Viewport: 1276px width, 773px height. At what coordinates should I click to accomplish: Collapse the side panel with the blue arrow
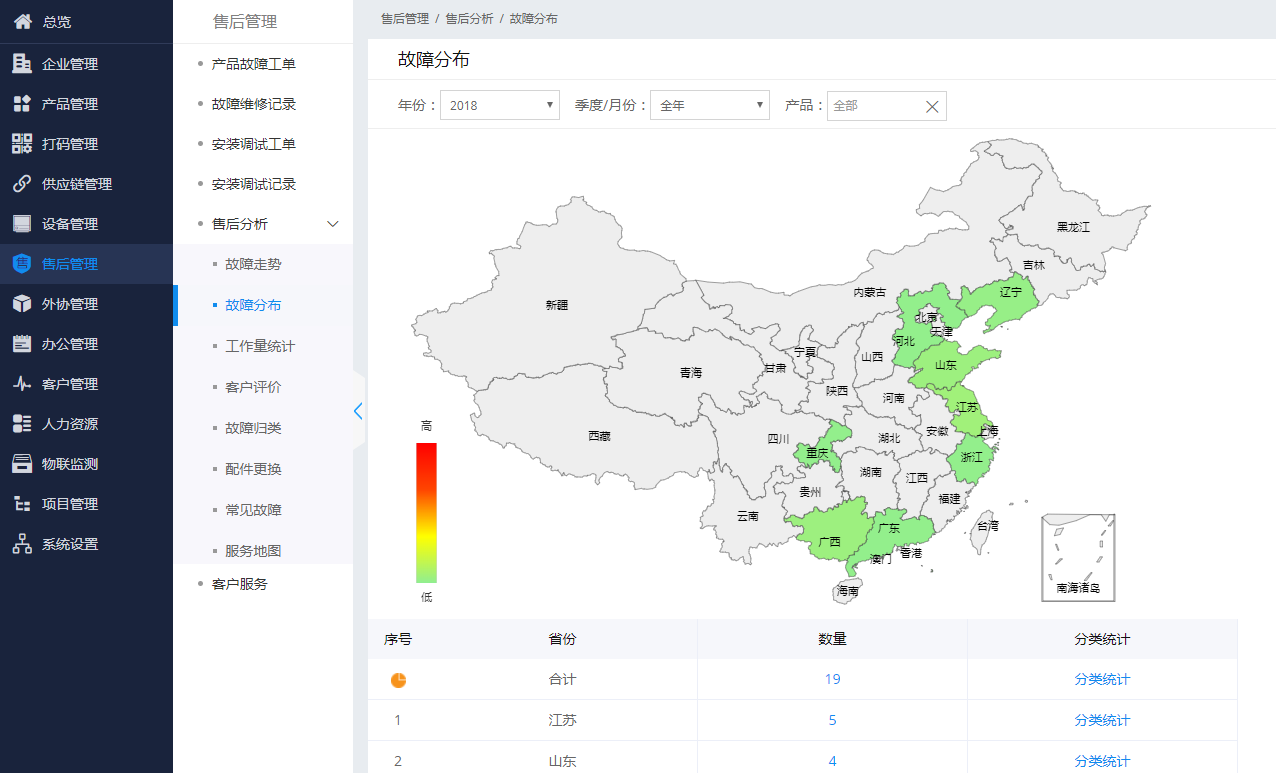pyautogui.click(x=358, y=410)
